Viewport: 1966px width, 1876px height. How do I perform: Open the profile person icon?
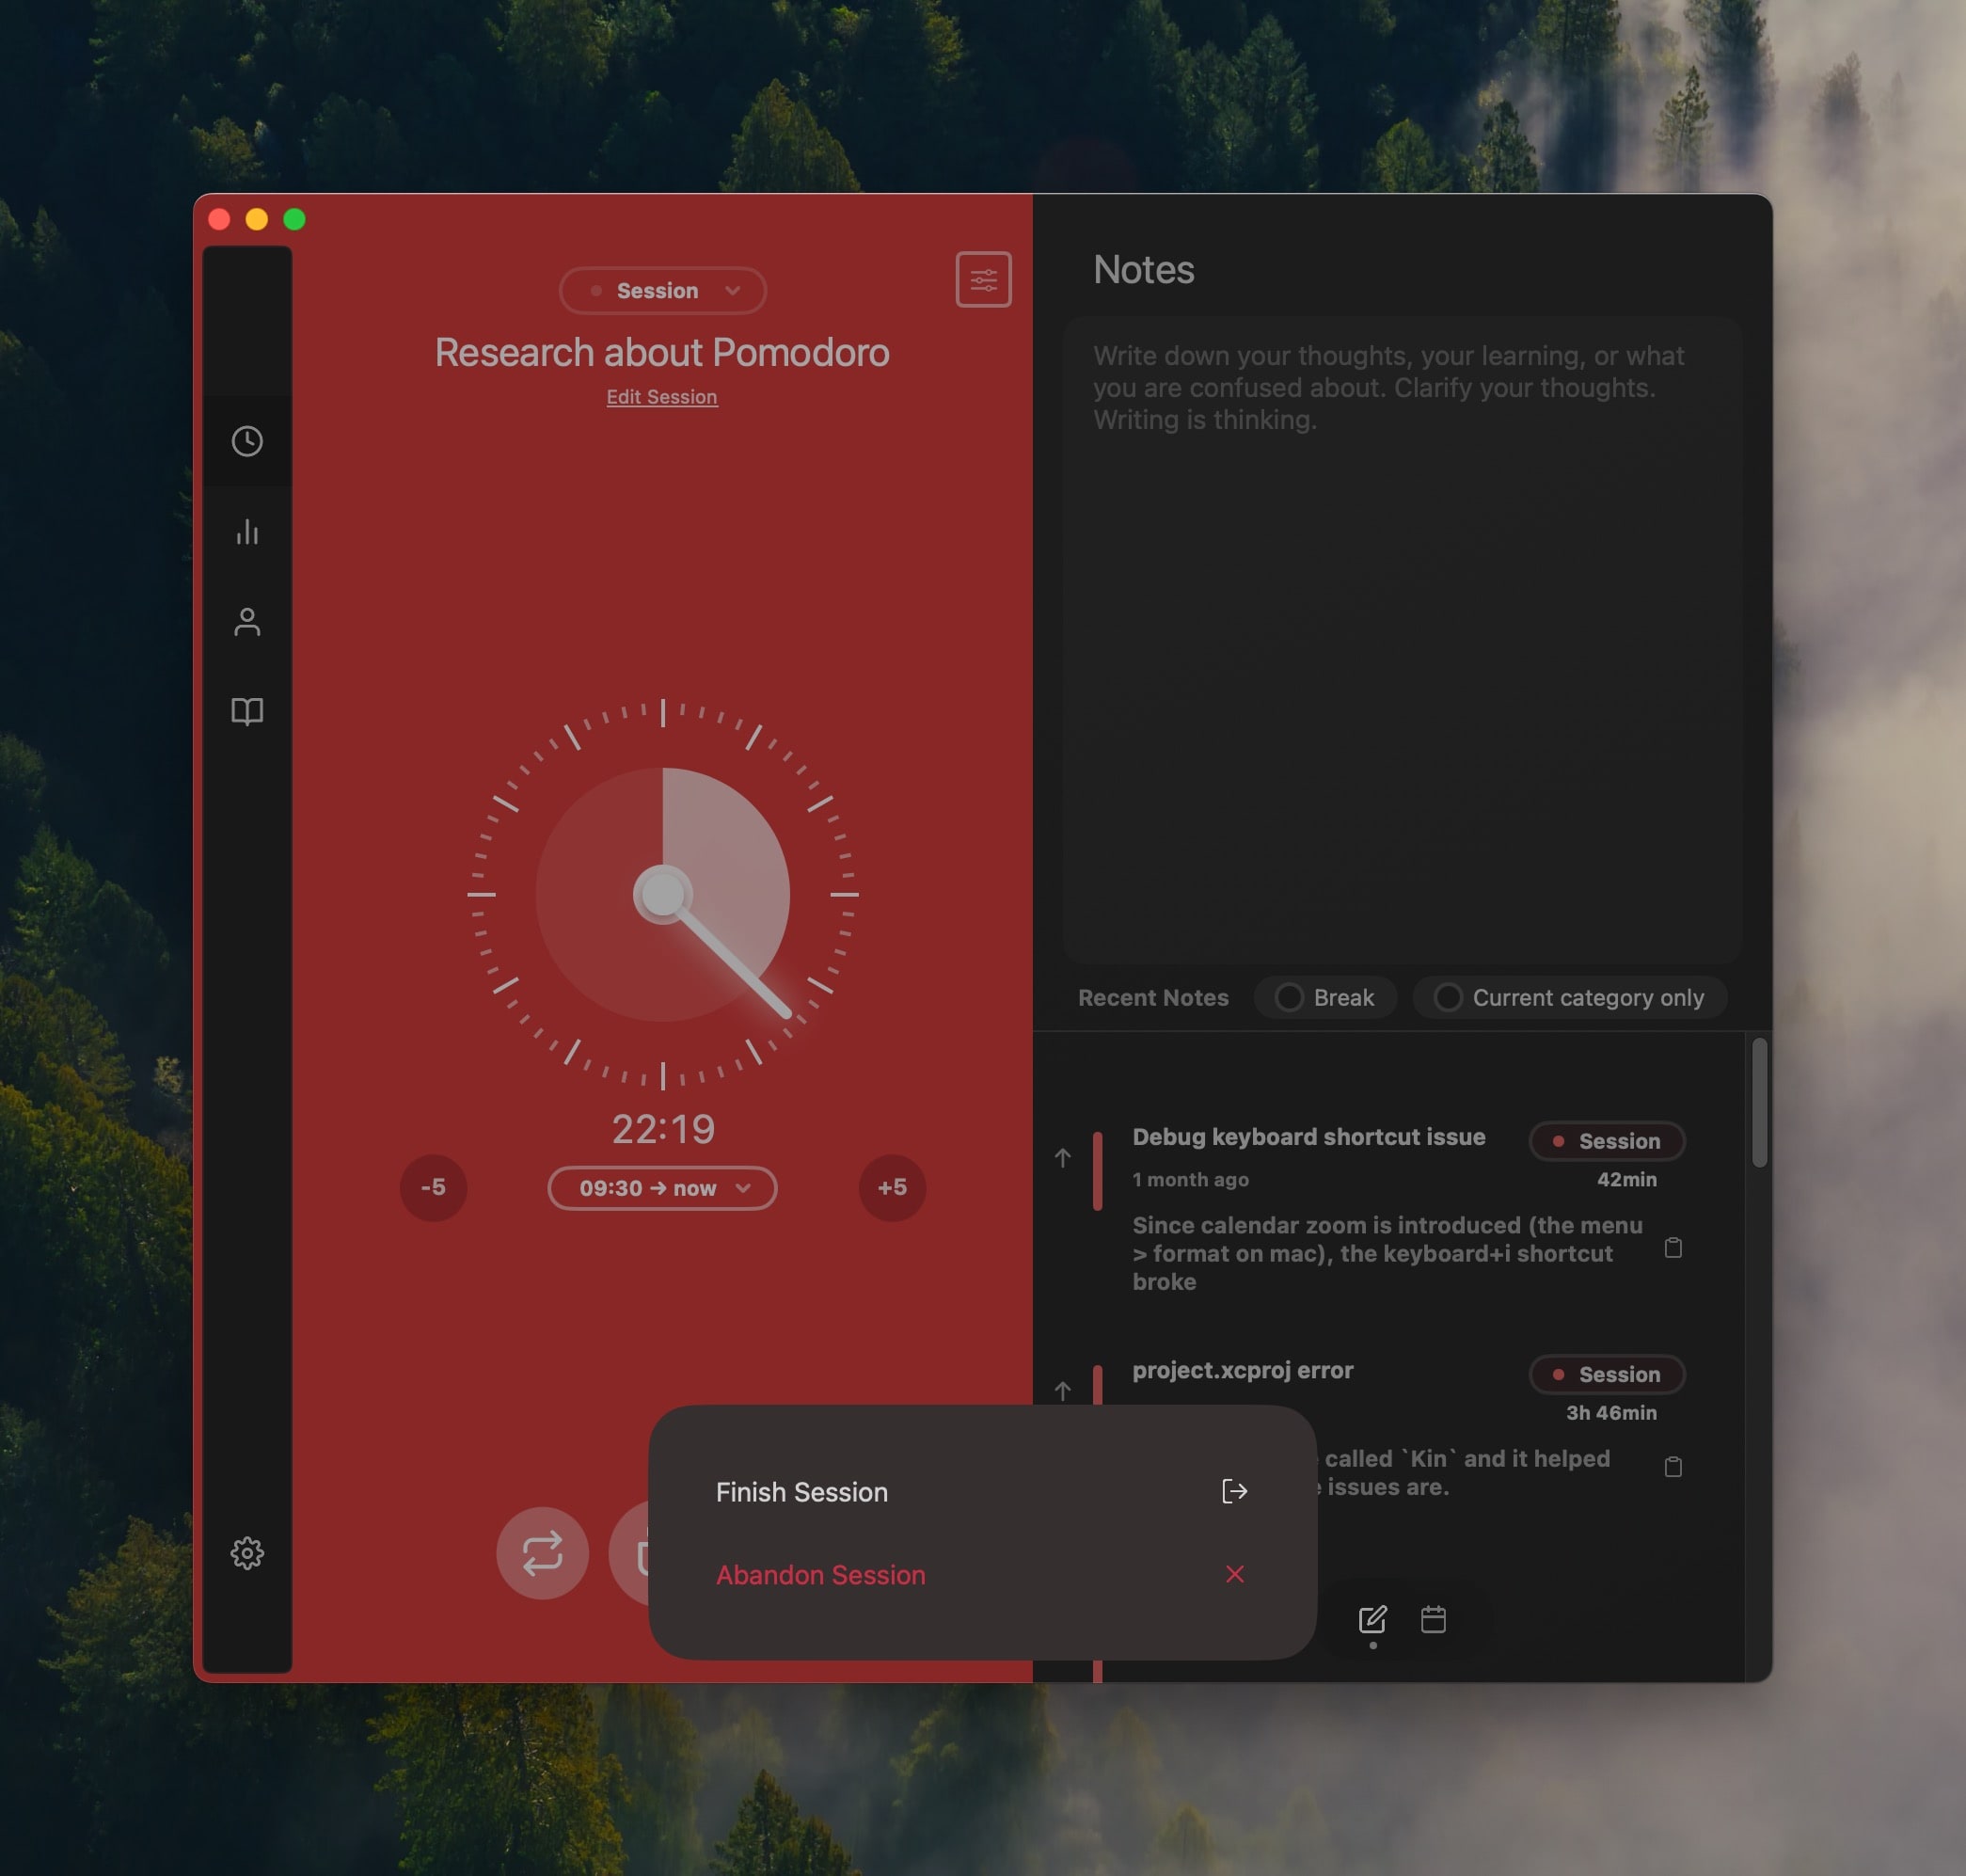(247, 621)
